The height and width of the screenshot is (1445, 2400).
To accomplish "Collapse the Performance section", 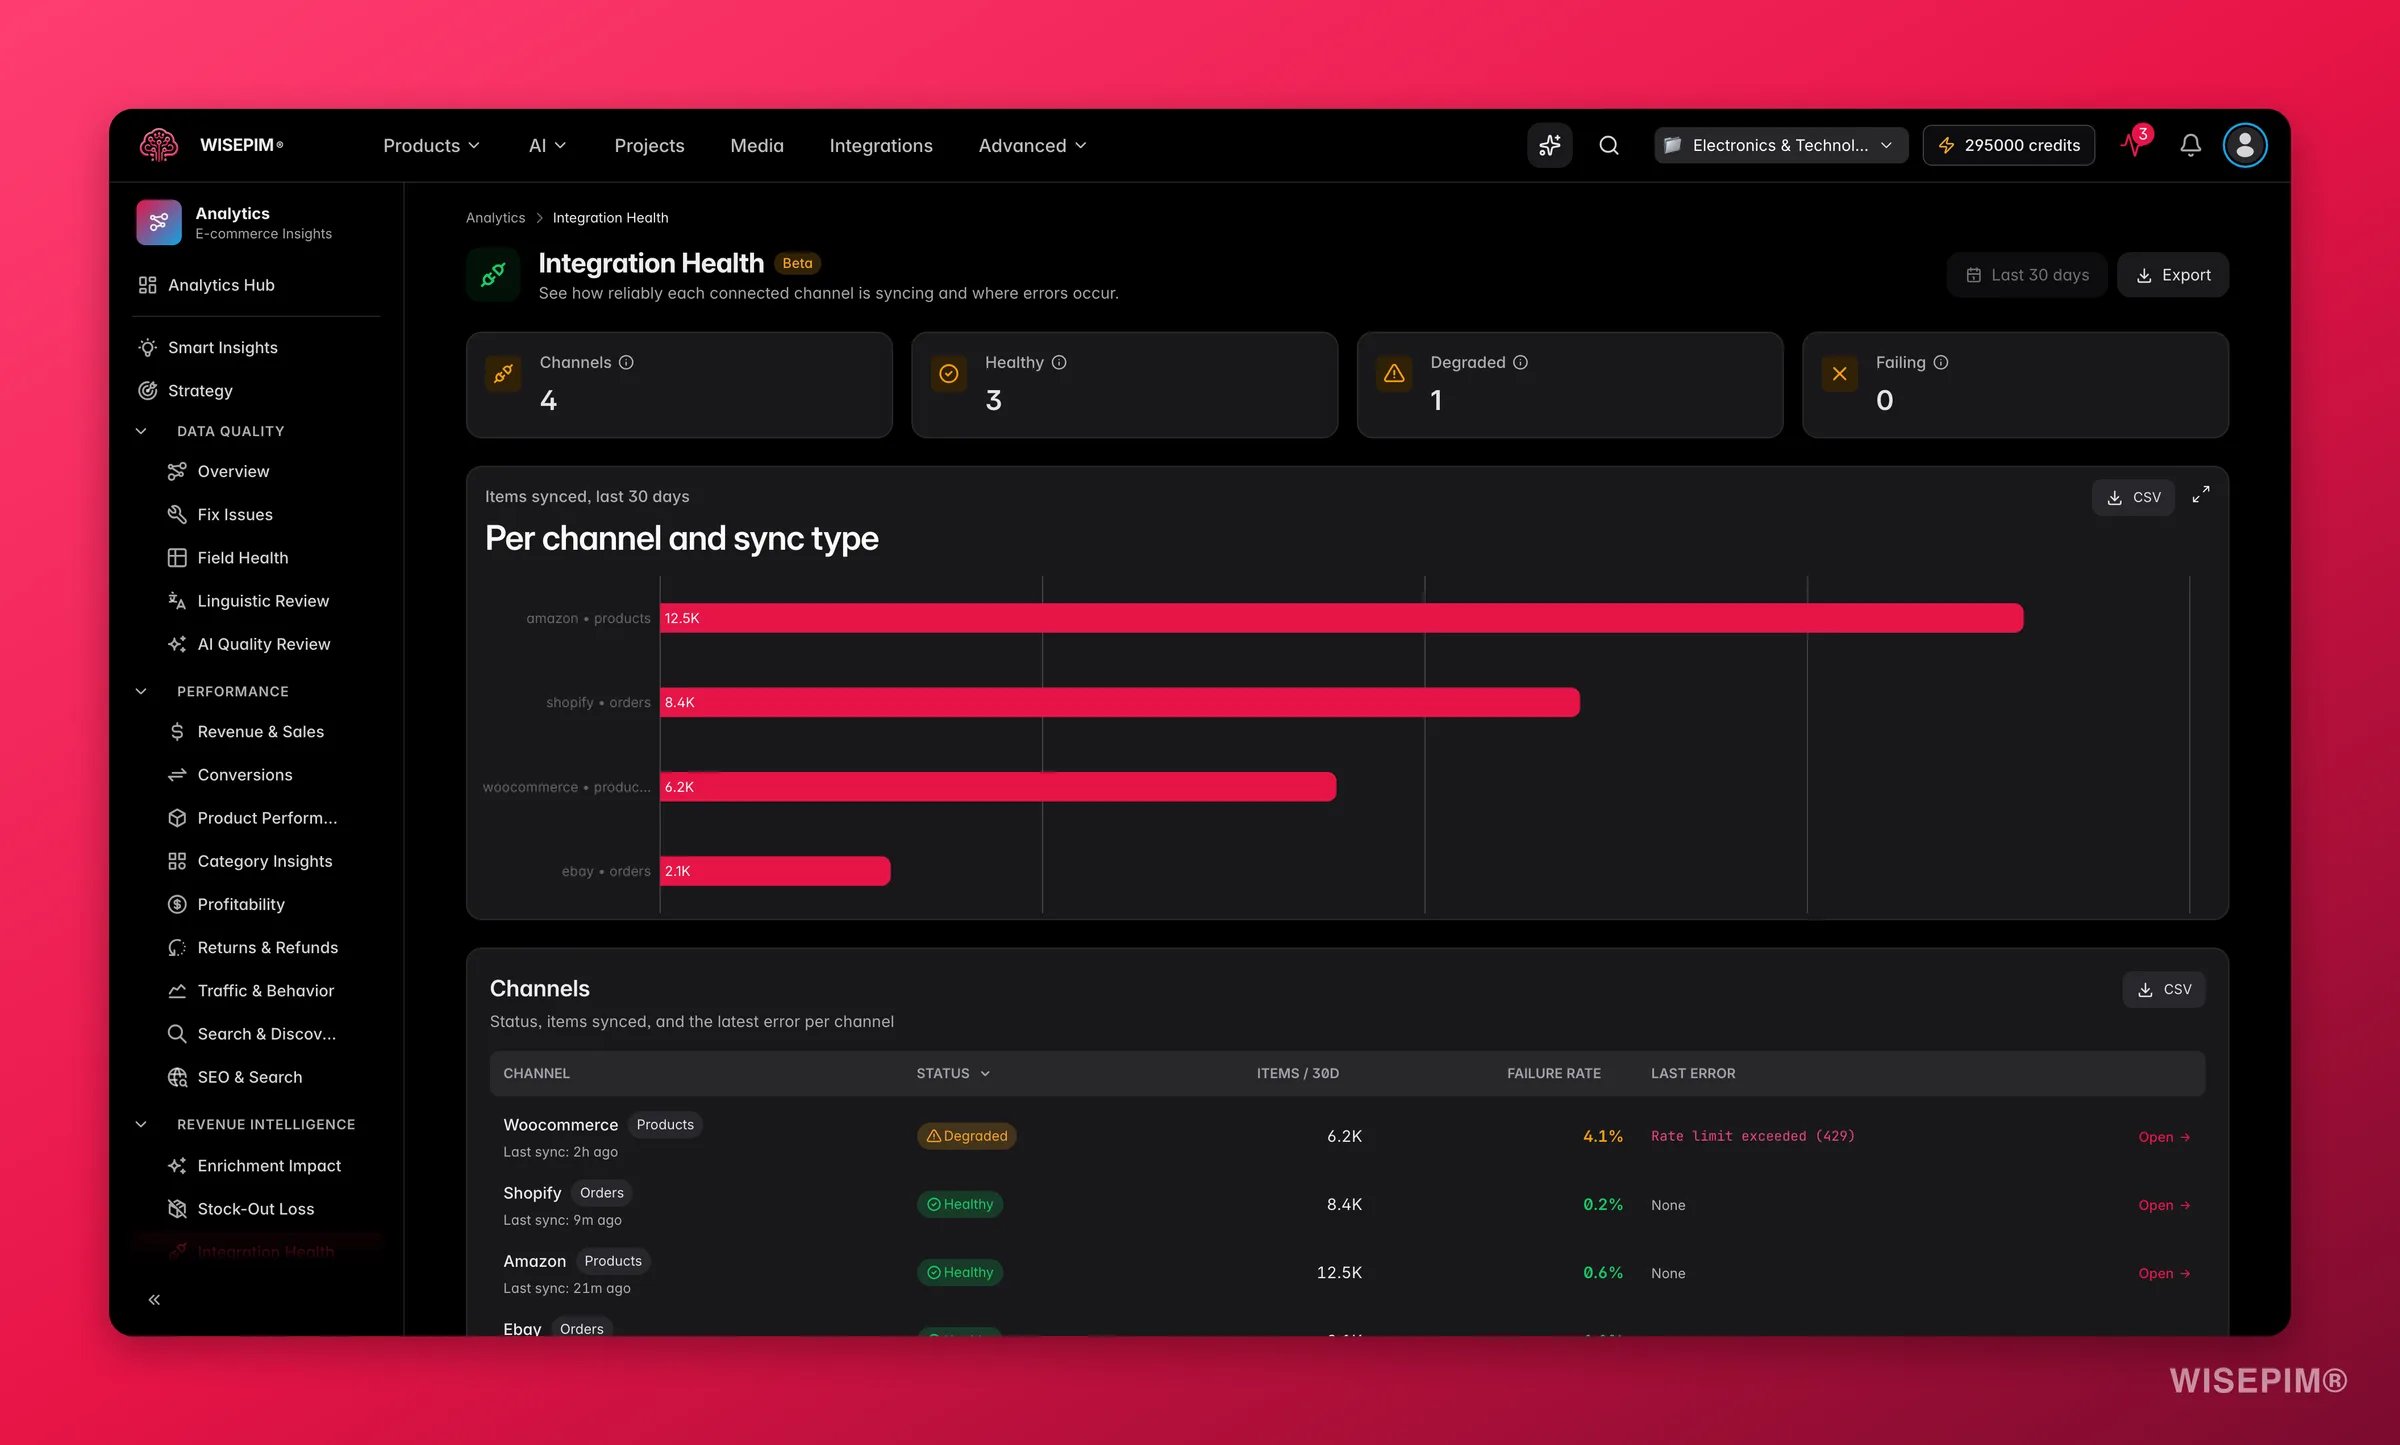I will pos(141,691).
